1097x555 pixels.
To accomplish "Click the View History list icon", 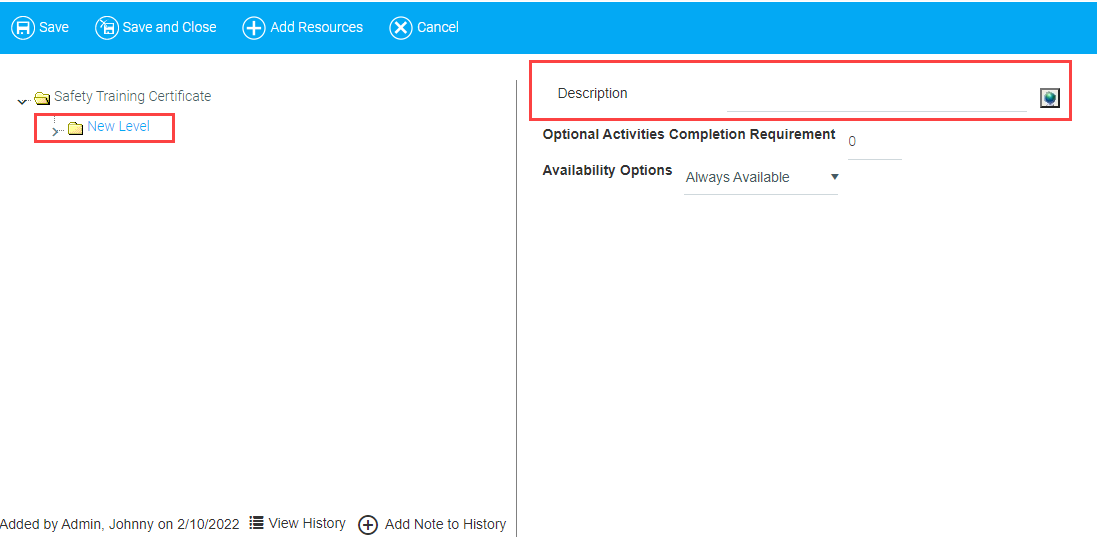I will (257, 523).
